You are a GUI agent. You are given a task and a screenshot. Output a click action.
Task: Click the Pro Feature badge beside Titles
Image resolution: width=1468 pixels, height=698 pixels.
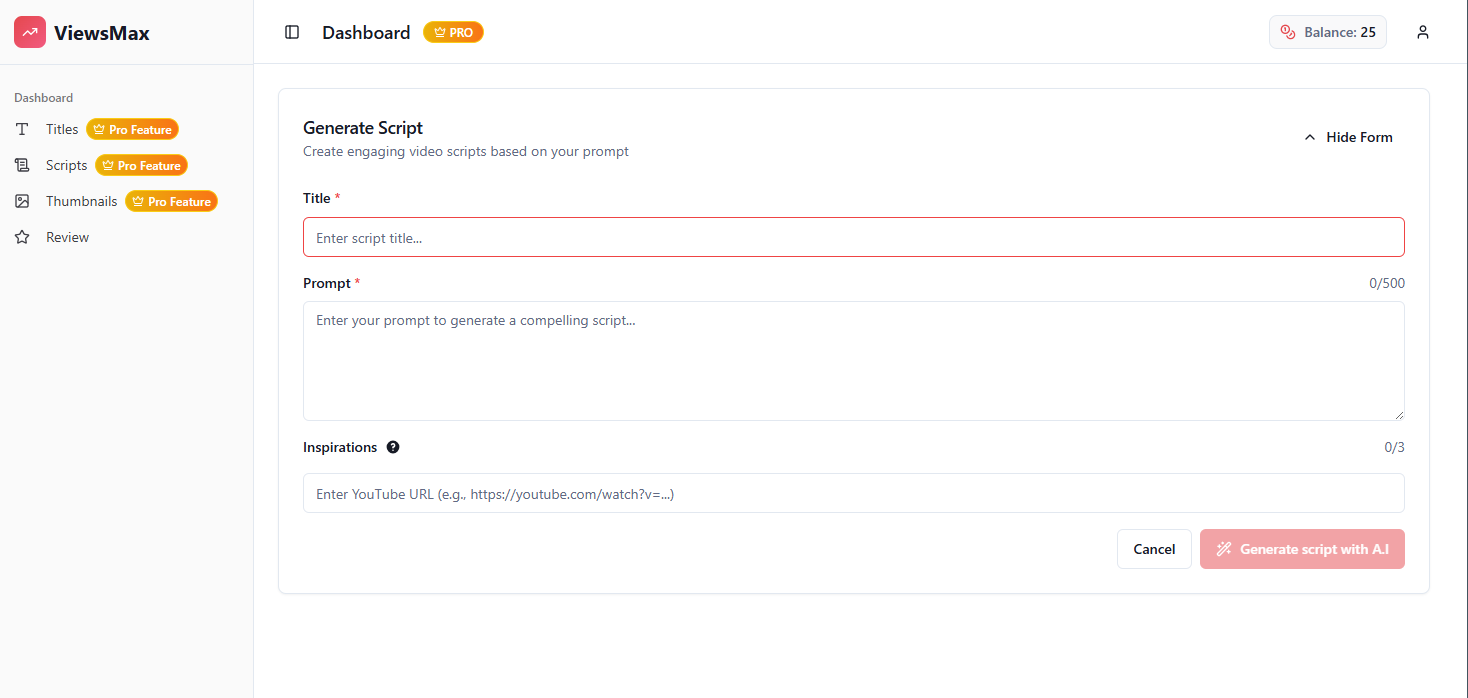point(132,129)
